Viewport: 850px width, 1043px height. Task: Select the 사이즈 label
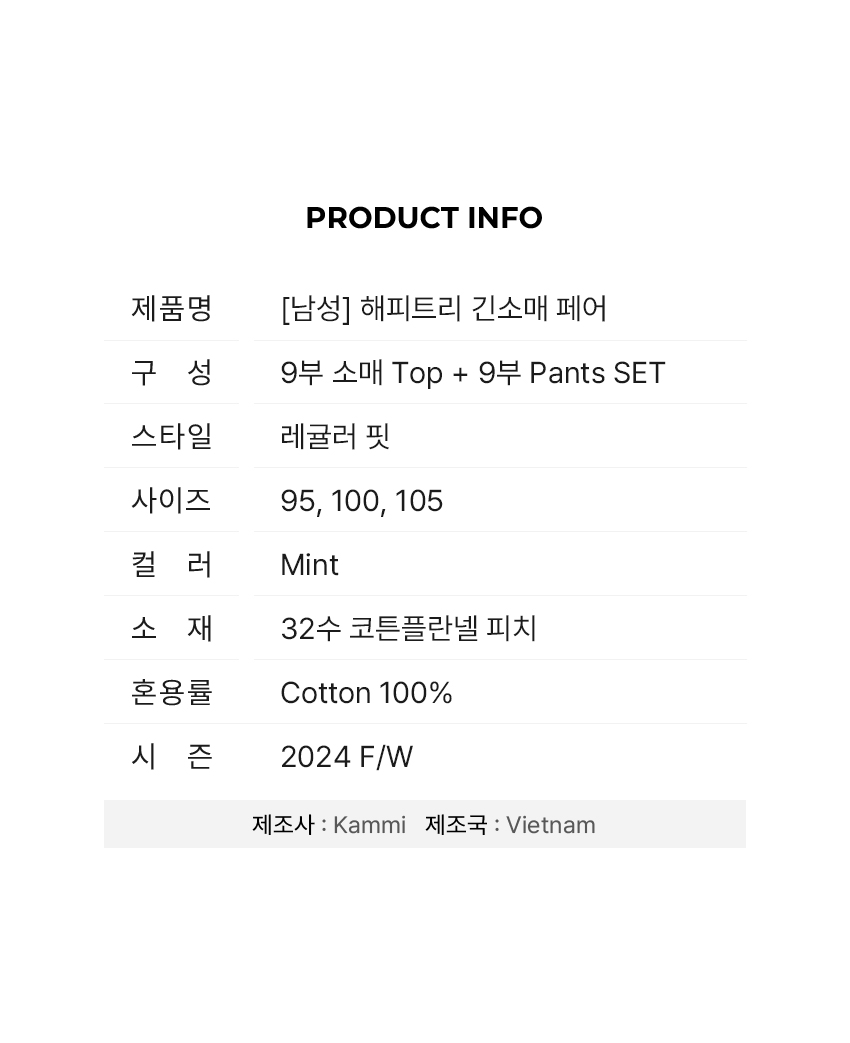point(172,500)
